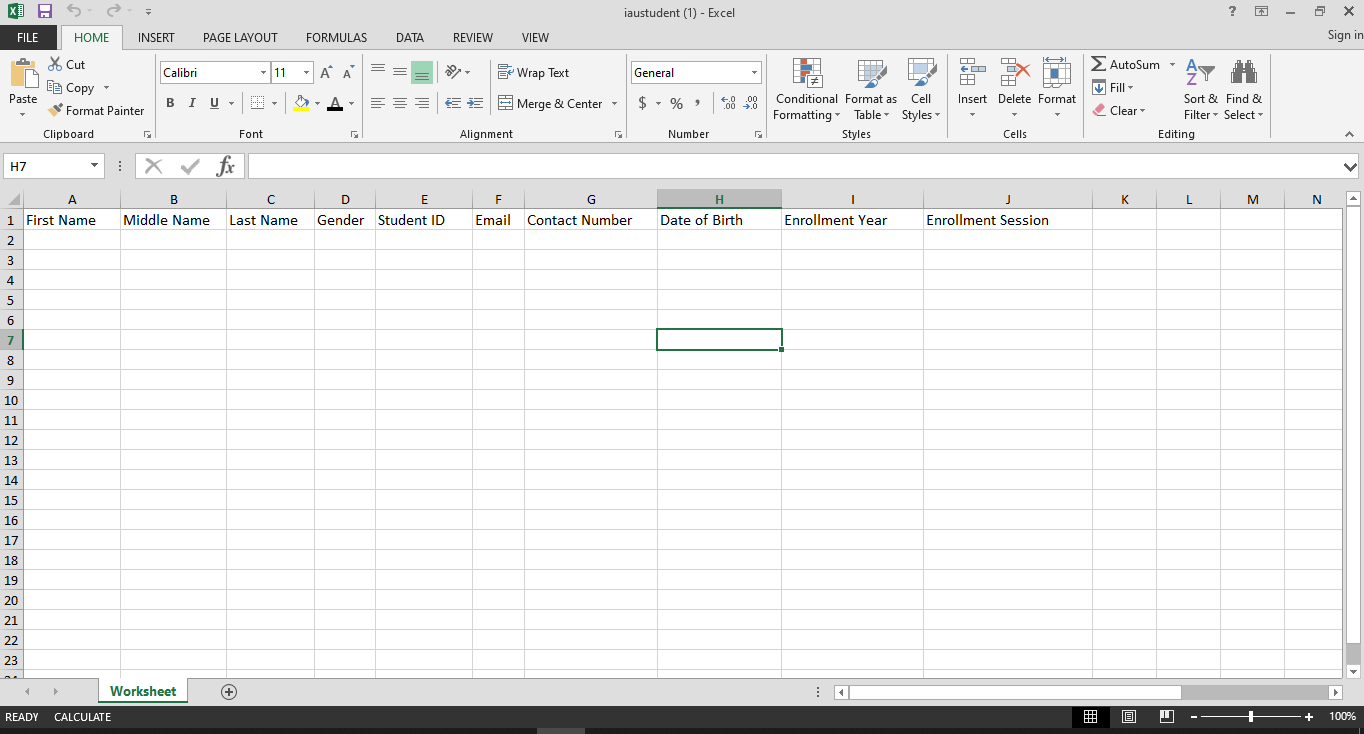Click AutoSum sigma button

click(1126, 64)
